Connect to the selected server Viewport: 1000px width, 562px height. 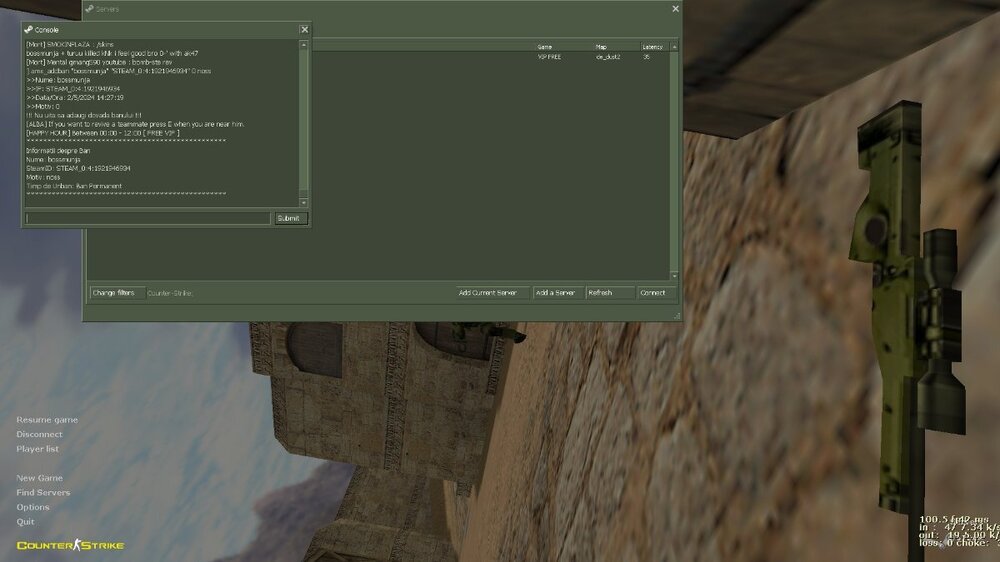tap(653, 293)
